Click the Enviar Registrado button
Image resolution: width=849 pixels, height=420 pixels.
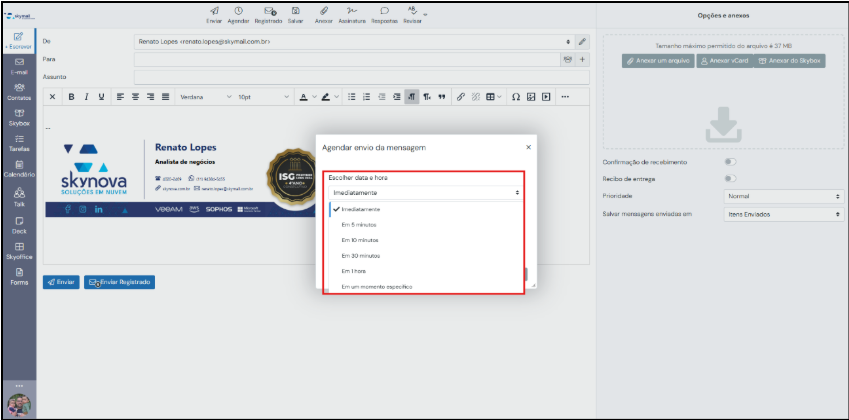pos(119,282)
